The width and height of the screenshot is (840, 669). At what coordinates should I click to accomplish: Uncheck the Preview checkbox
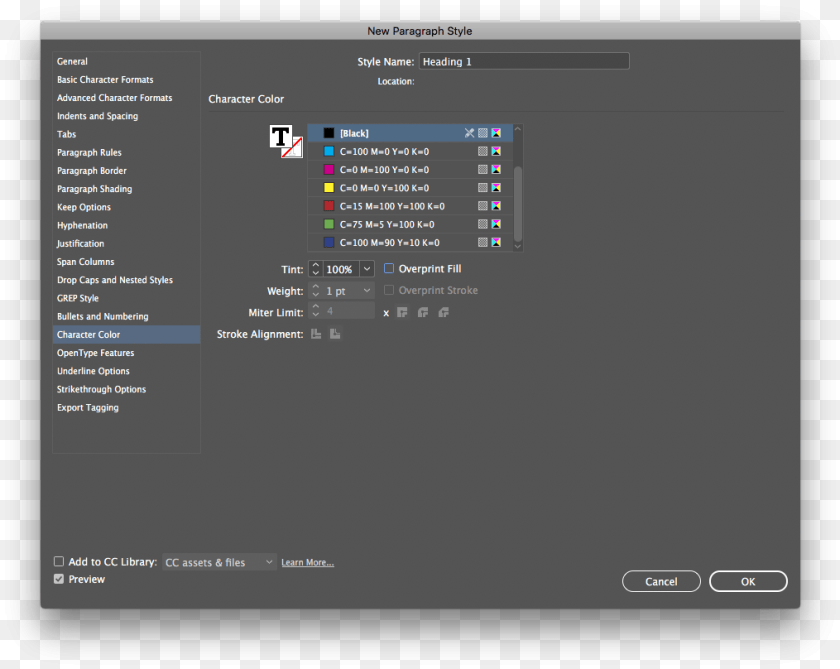(59, 579)
